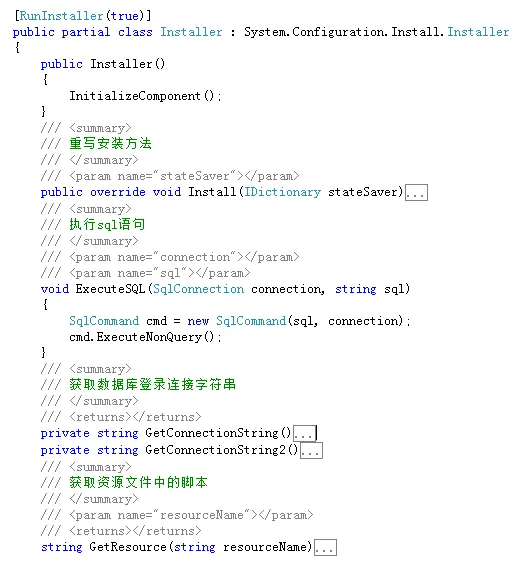The height and width of the screenshot is (565, 522).
Task: Expand collapsed Install method body
Action: 416,192
